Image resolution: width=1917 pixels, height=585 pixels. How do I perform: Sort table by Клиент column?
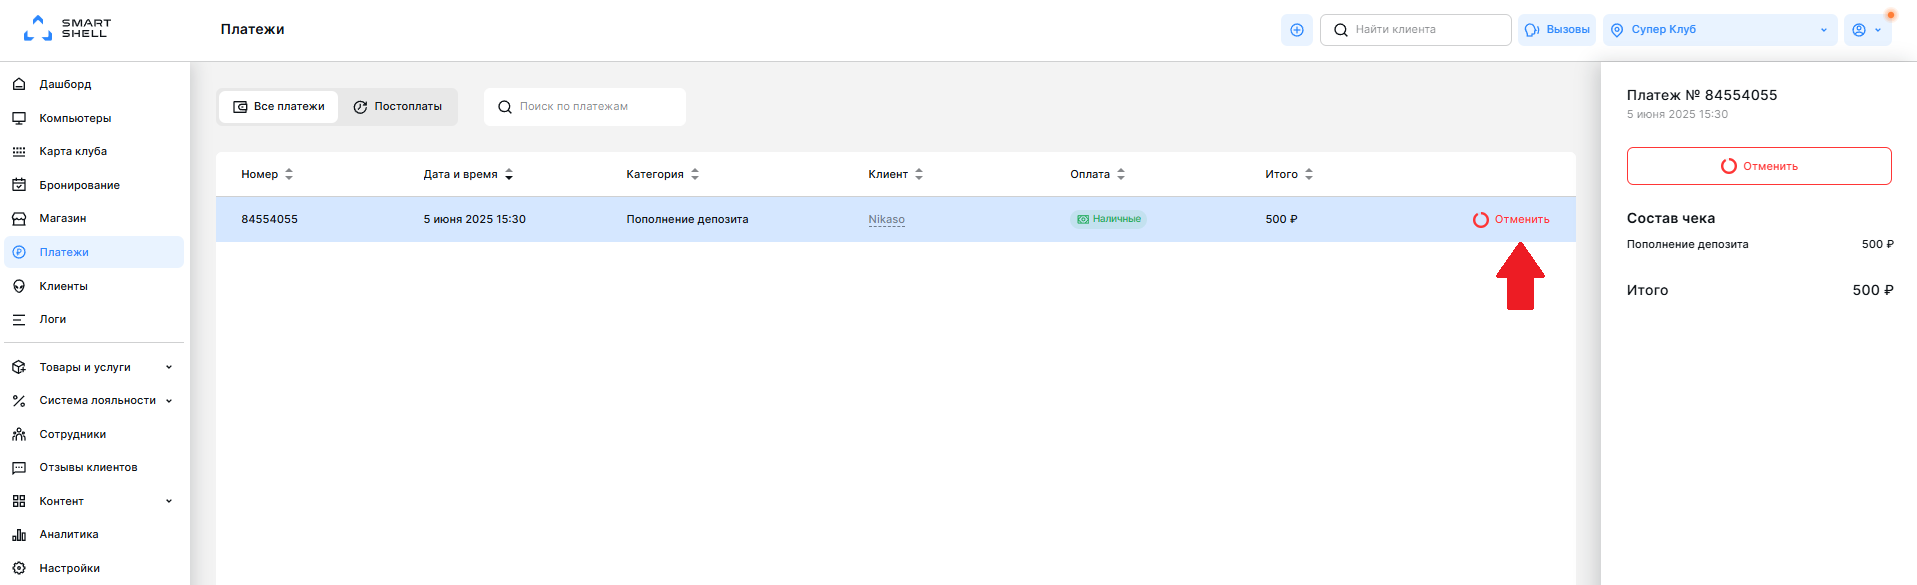(x=896, y=174)
